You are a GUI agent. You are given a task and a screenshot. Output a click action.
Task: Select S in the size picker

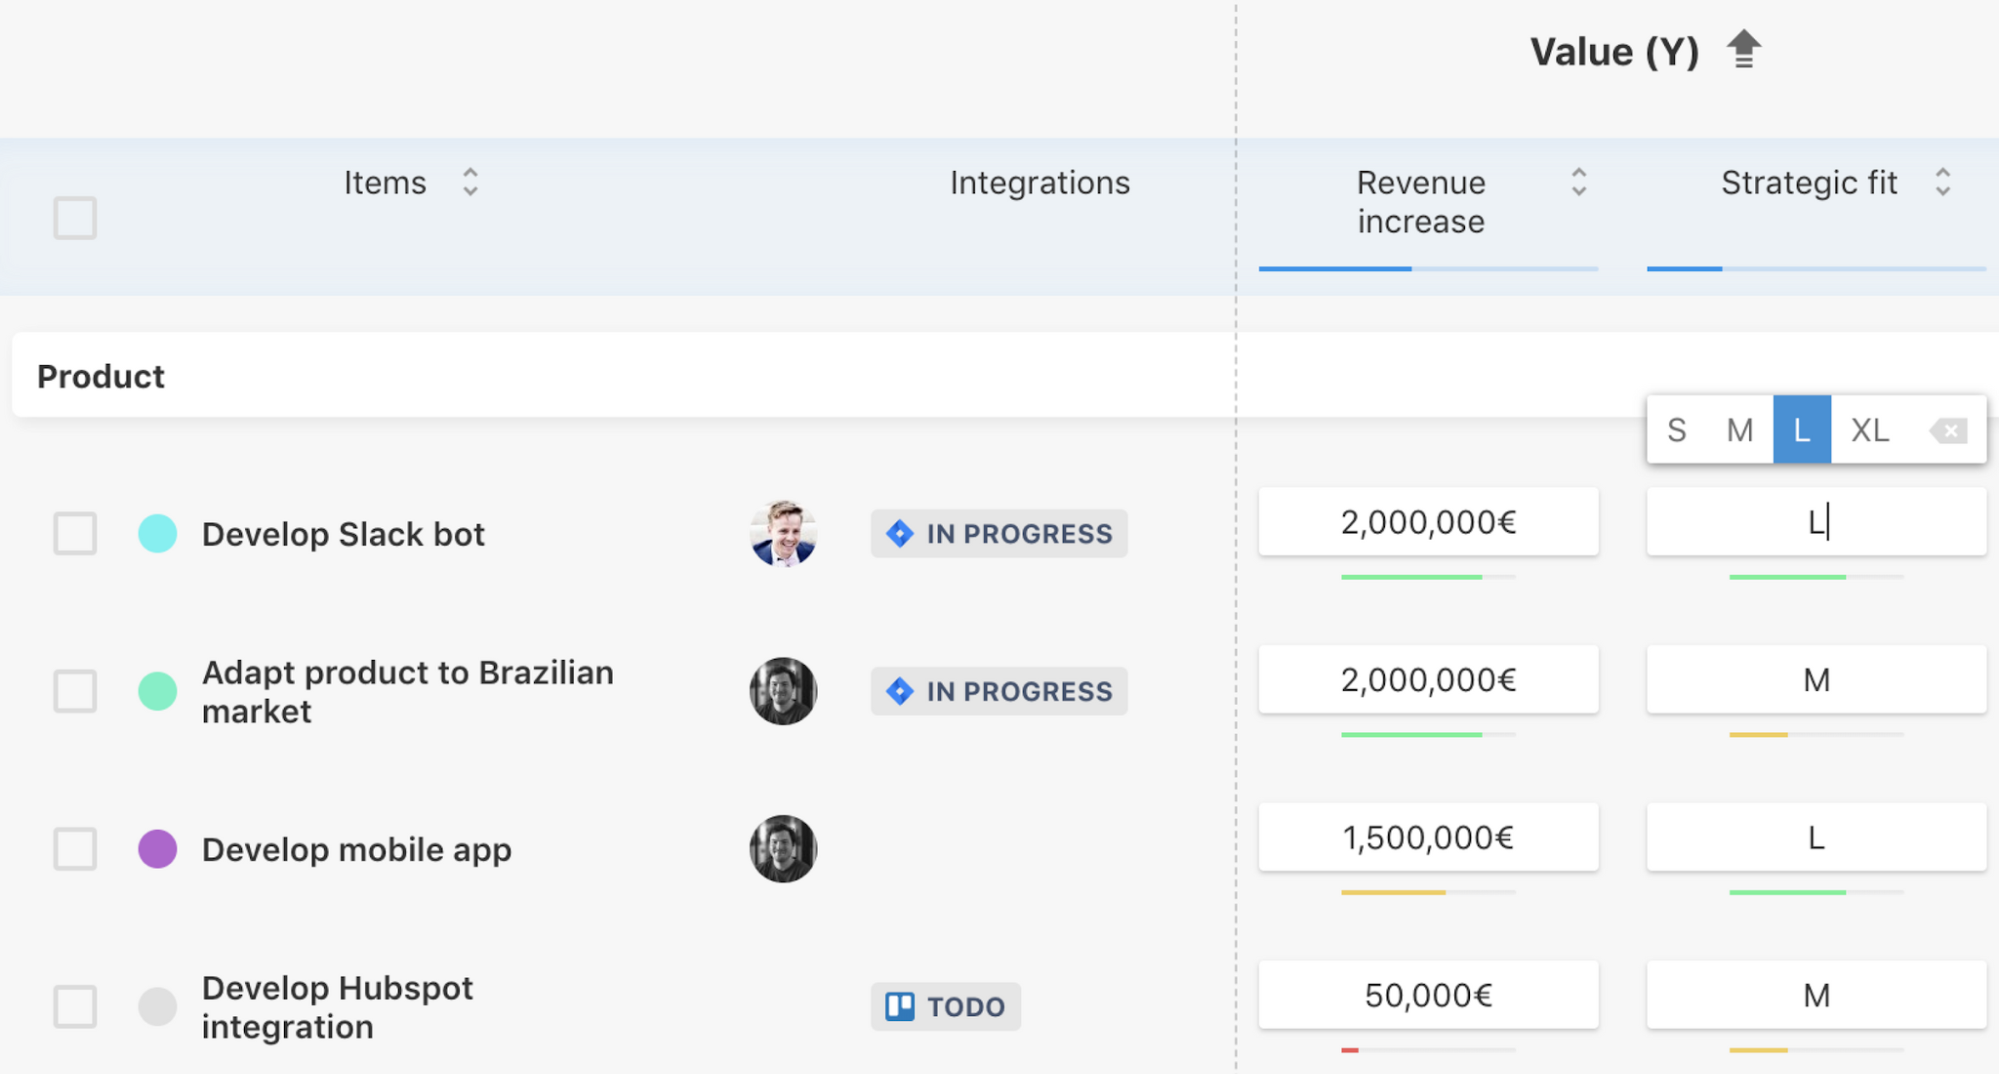[x=1676, y=430]
